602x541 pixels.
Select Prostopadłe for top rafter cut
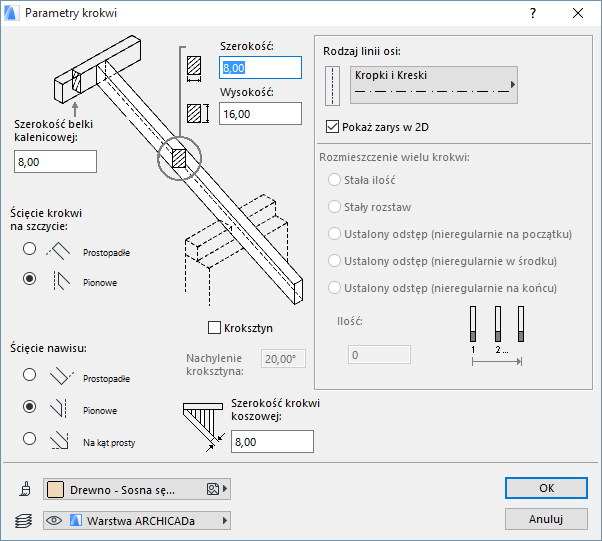click(29, 249)
